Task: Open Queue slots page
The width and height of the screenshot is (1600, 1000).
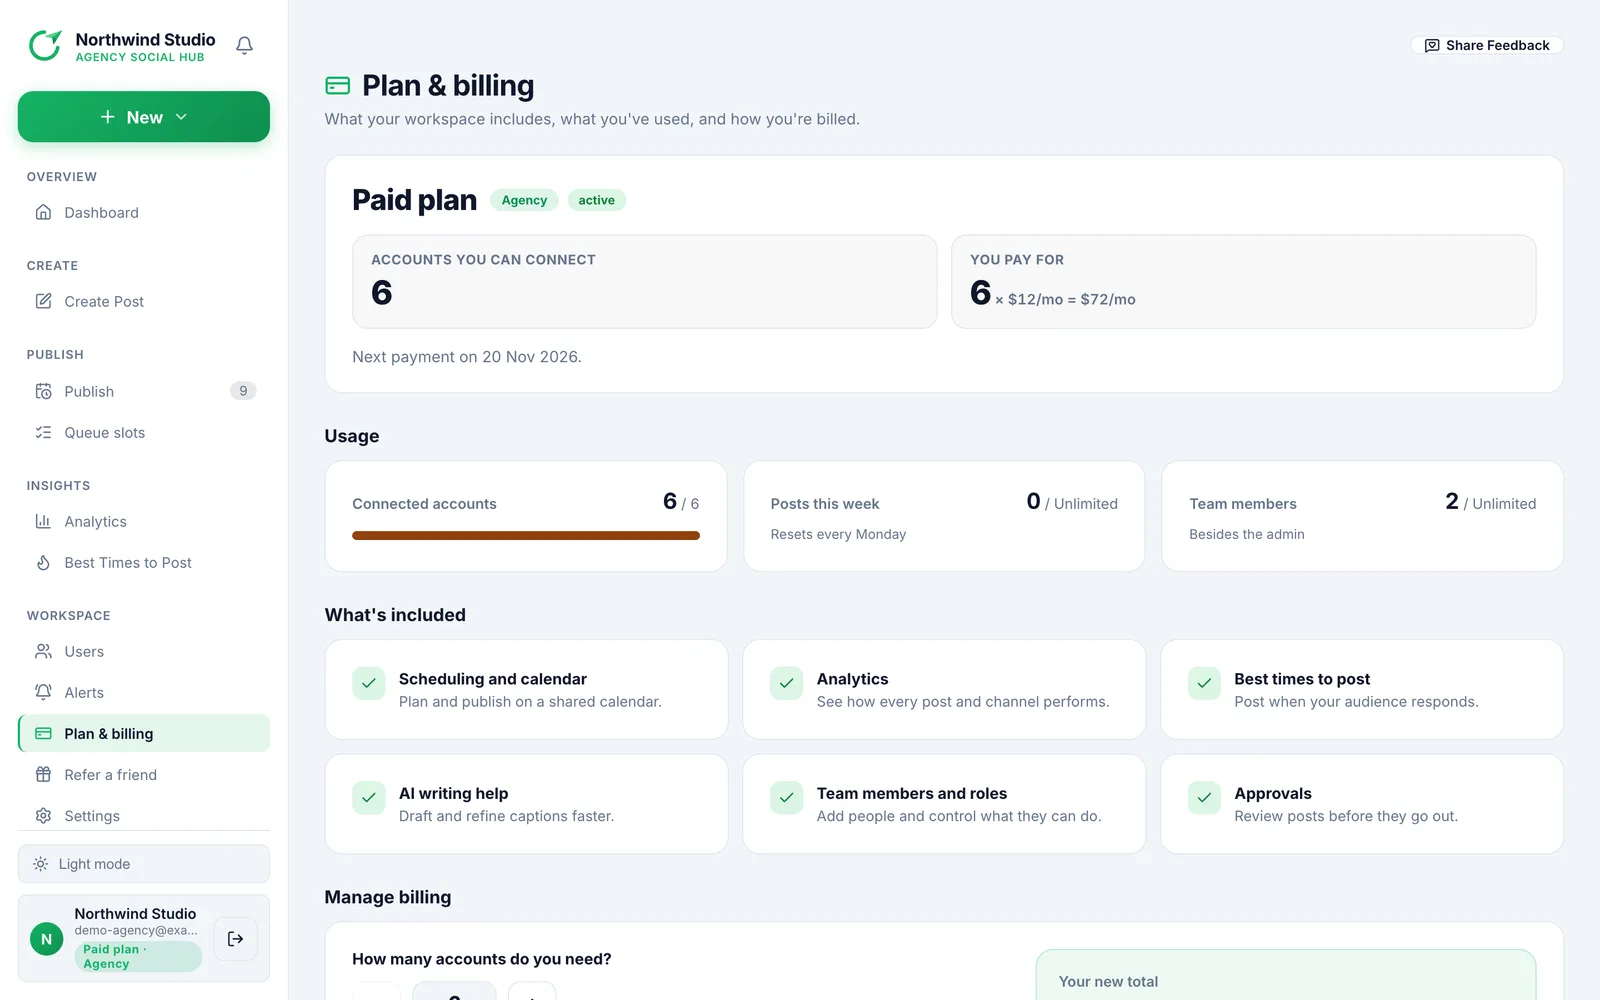Action: point(144,433)
